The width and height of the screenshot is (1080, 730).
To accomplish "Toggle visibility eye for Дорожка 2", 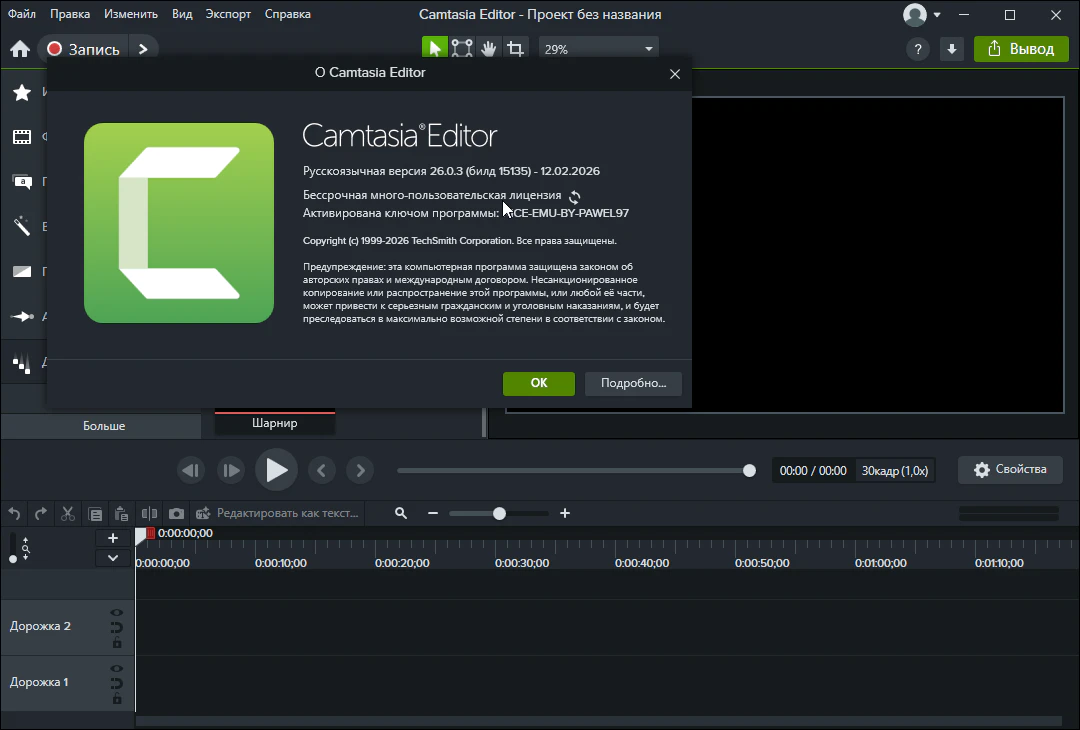I will pyautogui.click(x=117, y=613).
